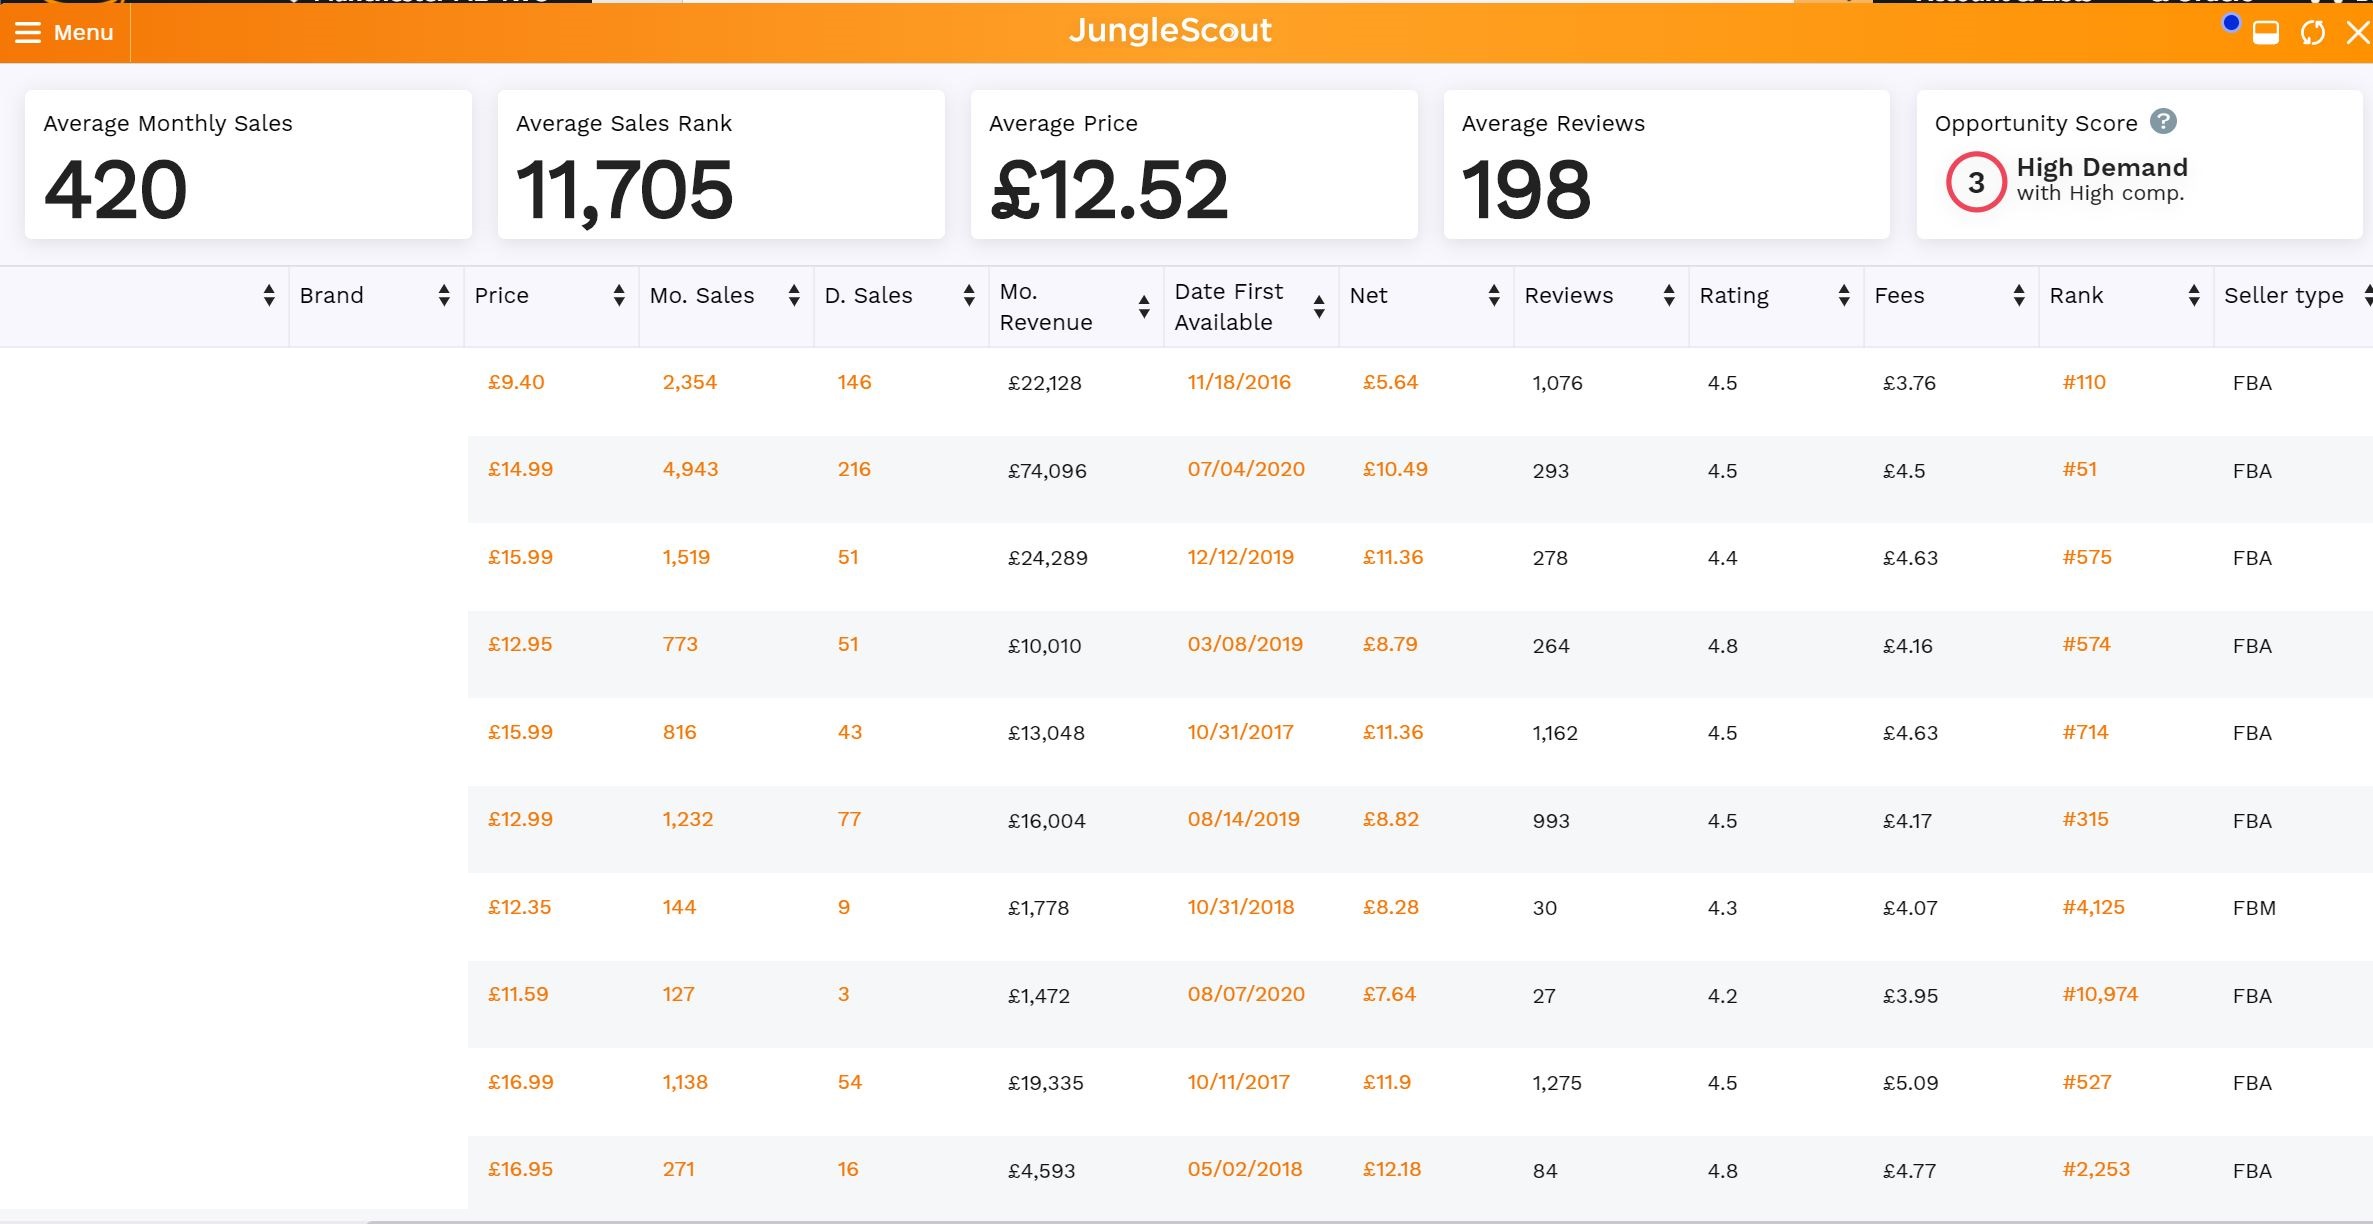Click the refresh results icon
The width and height of the screenshot is (2373, 1224).
2312,33
